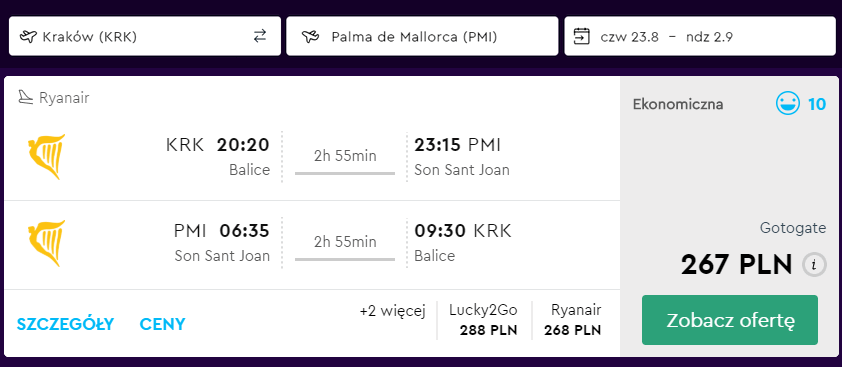This screenshot has width=842, height=367.
Task: Click the price info icon next to 267 PLN
Action: (x=815, y=264)
